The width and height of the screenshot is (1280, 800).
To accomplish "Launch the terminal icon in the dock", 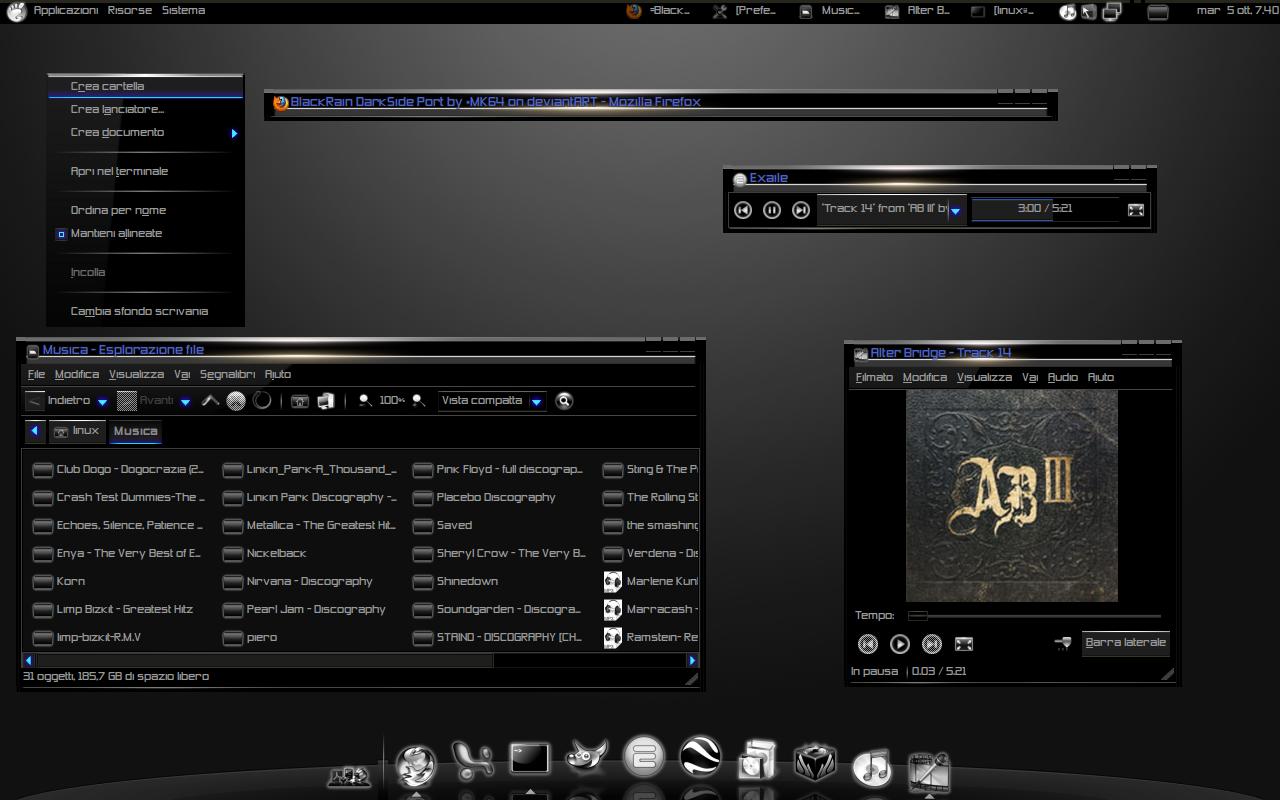I will (x=530, y=759).
